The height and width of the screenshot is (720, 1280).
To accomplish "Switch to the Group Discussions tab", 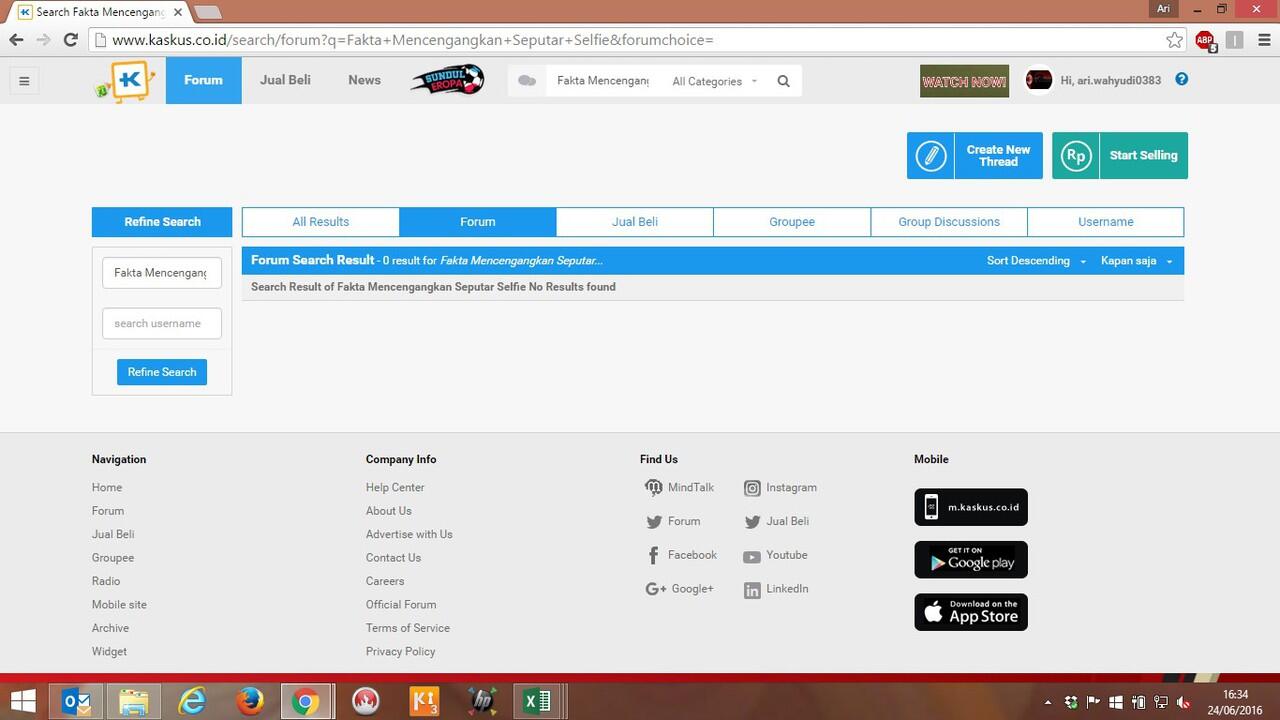I will point(949,222).
